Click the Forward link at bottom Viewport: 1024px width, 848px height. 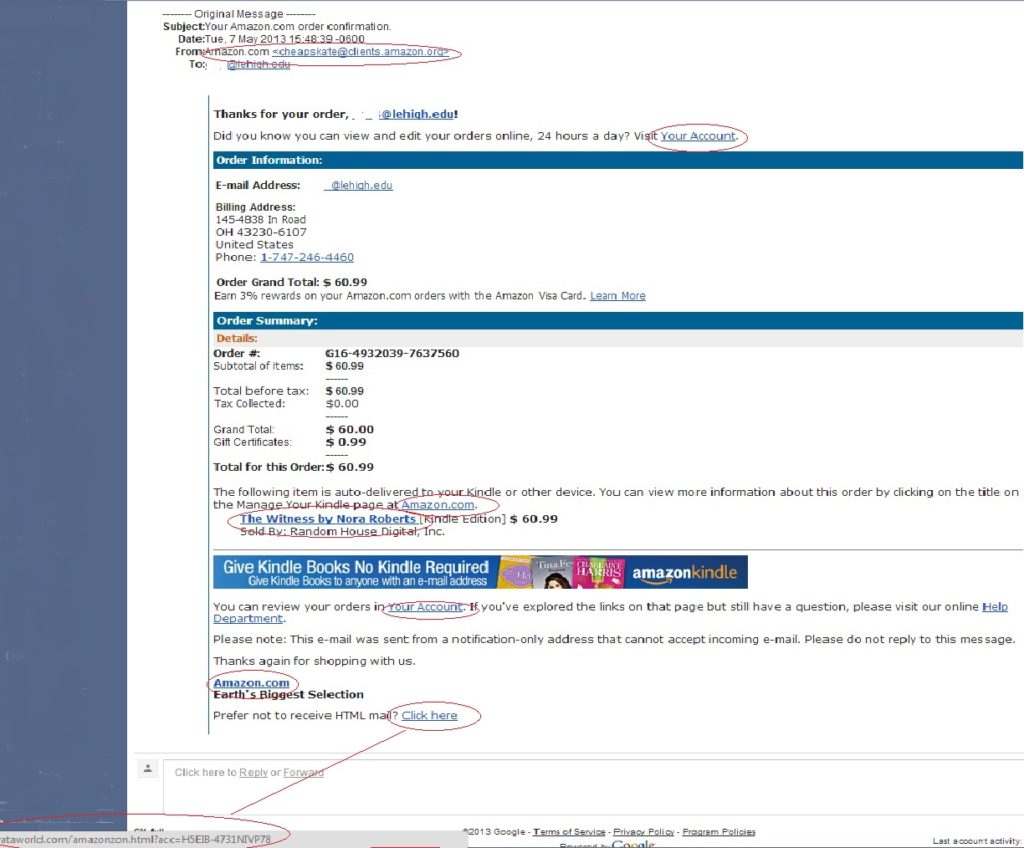point(304,772)
